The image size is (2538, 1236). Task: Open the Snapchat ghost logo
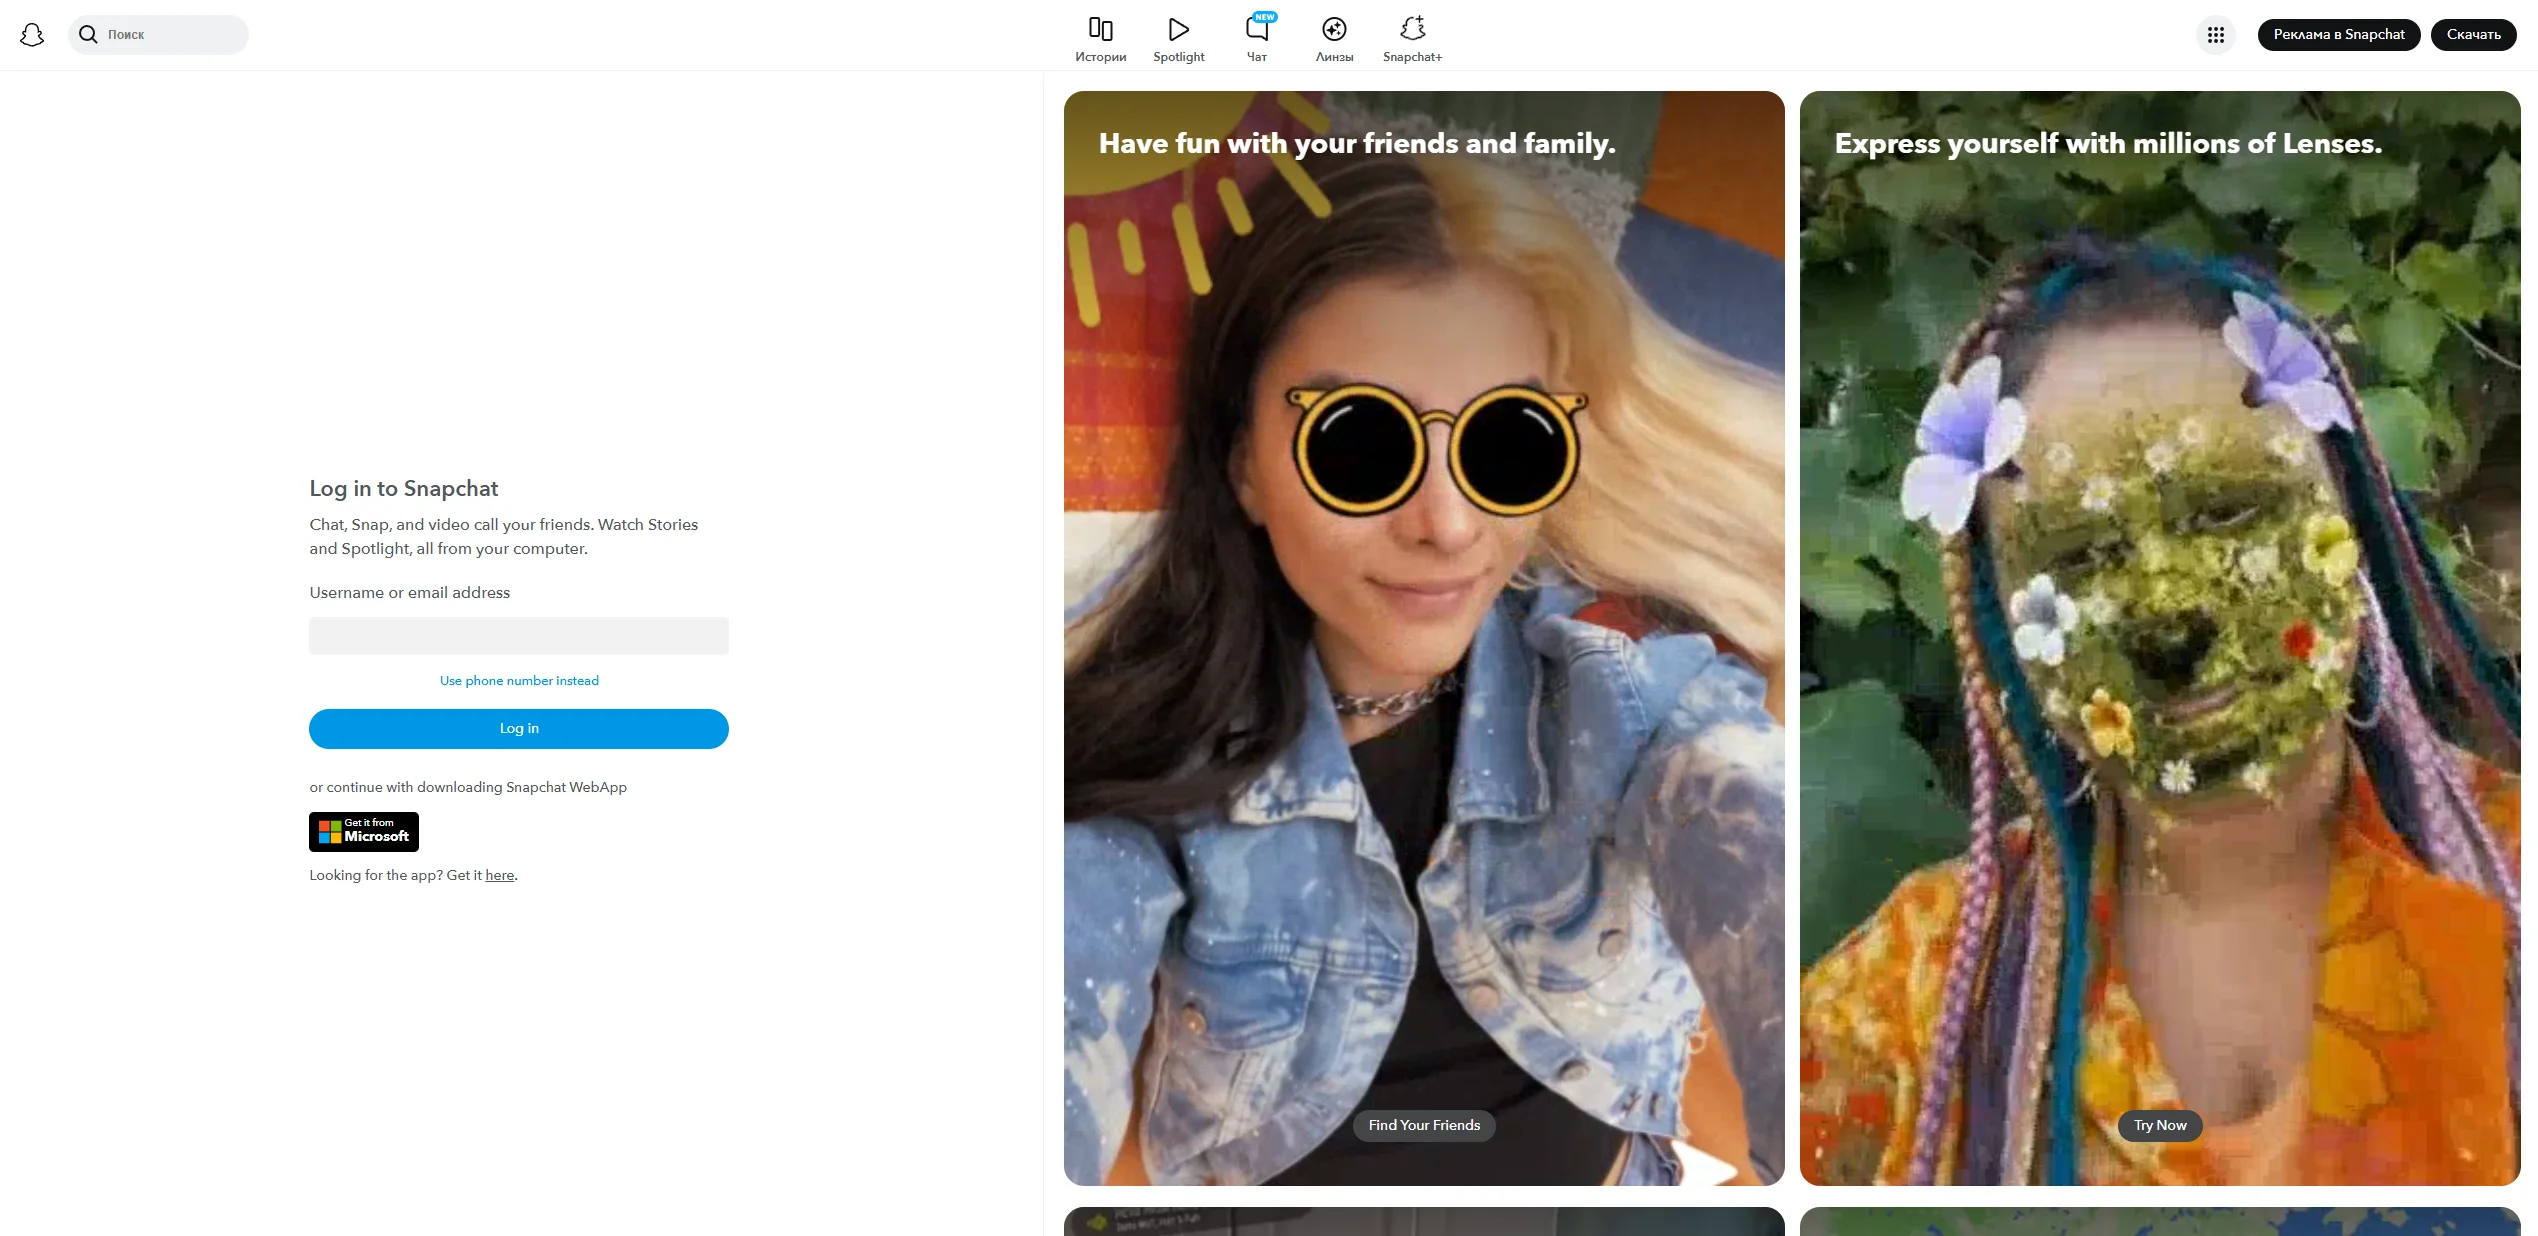(31, 34)
